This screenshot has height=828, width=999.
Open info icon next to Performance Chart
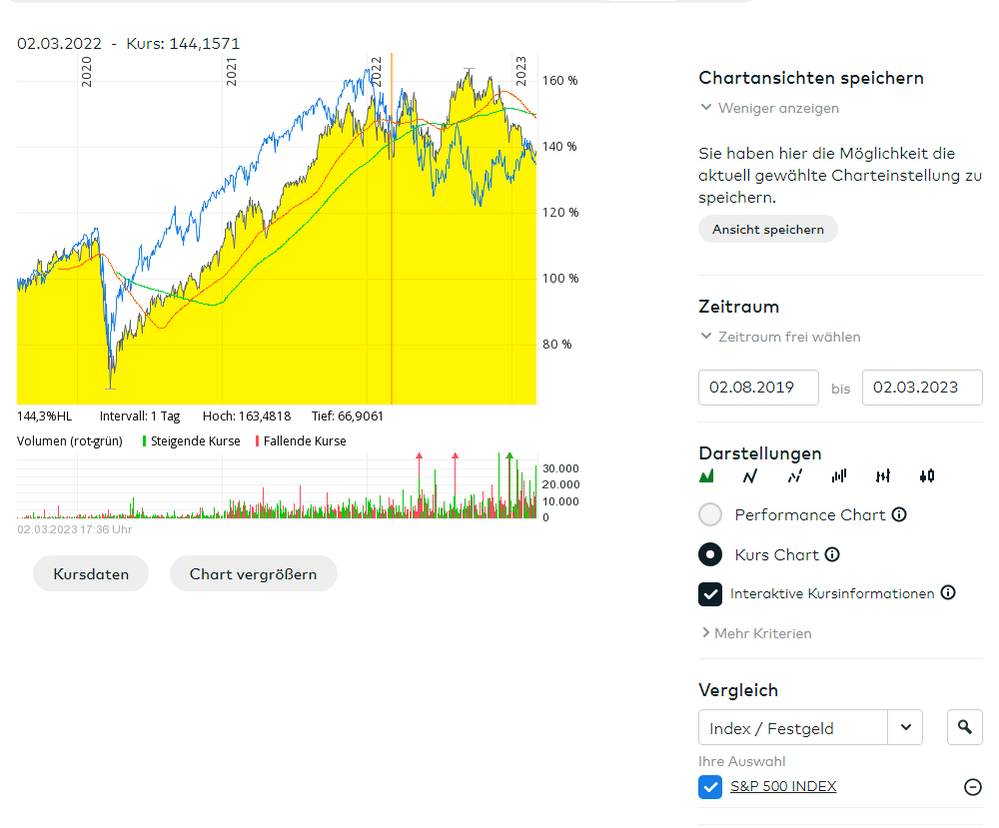899,515
